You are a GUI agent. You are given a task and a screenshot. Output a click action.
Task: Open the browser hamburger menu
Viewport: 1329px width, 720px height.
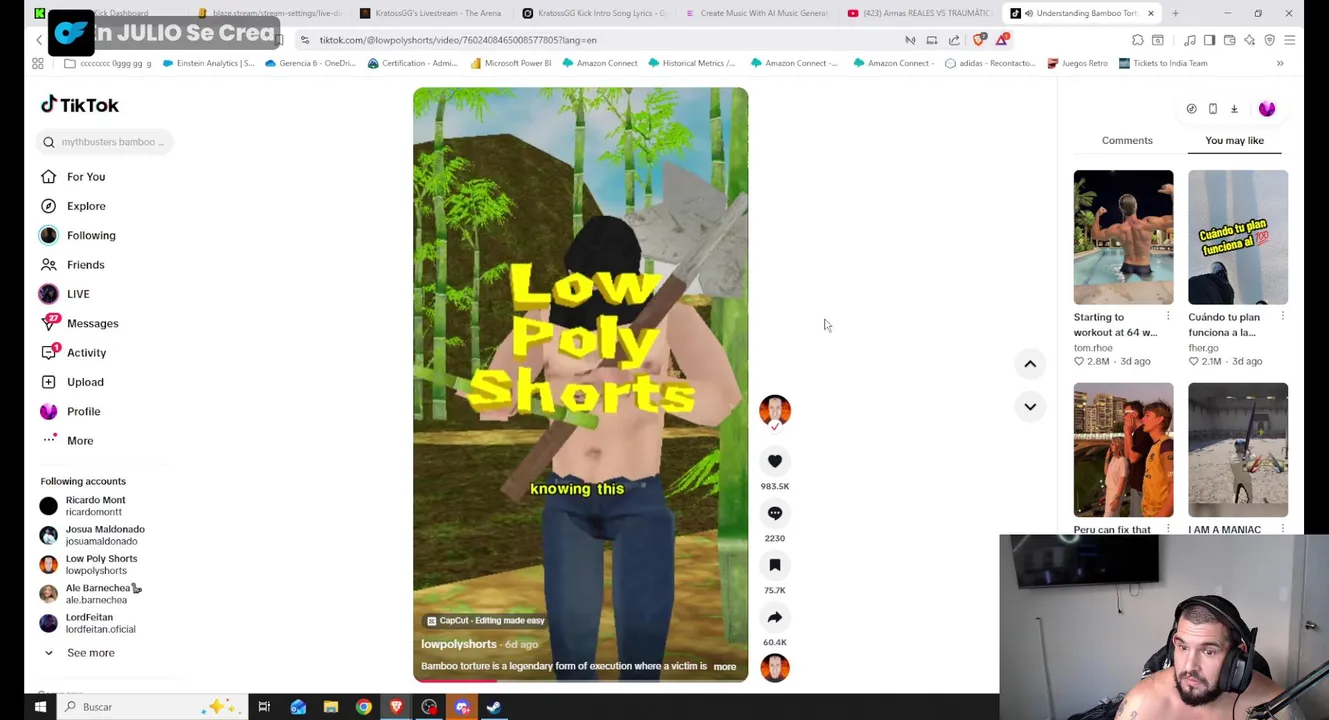tap(1289, 40)
